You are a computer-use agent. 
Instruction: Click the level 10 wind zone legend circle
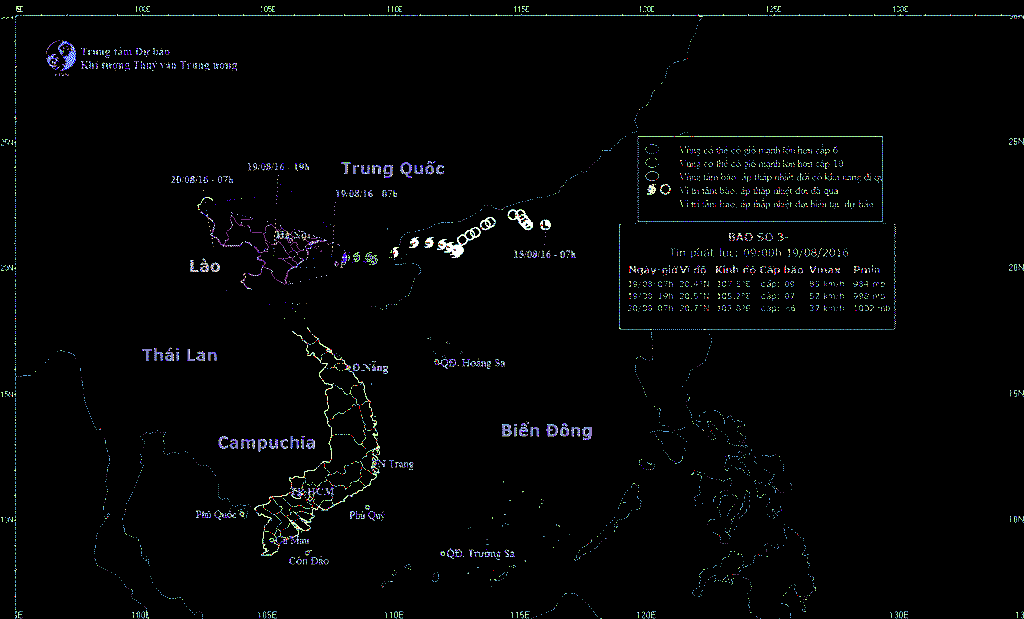[651, 162]
